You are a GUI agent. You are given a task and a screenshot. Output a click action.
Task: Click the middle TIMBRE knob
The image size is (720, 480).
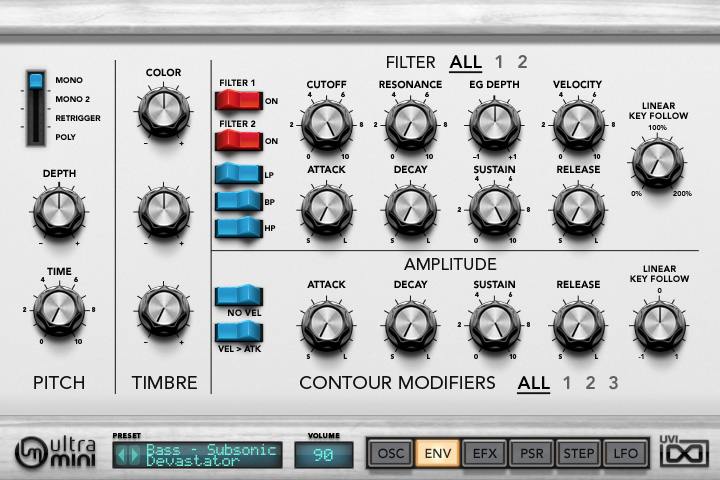(x=164, y=211)
